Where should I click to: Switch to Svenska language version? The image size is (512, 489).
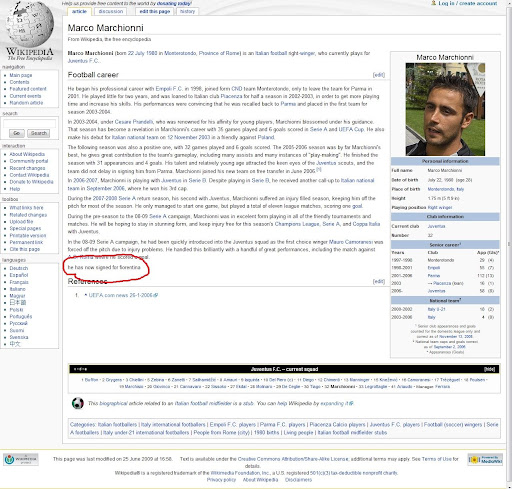click(x=19, y=337)
